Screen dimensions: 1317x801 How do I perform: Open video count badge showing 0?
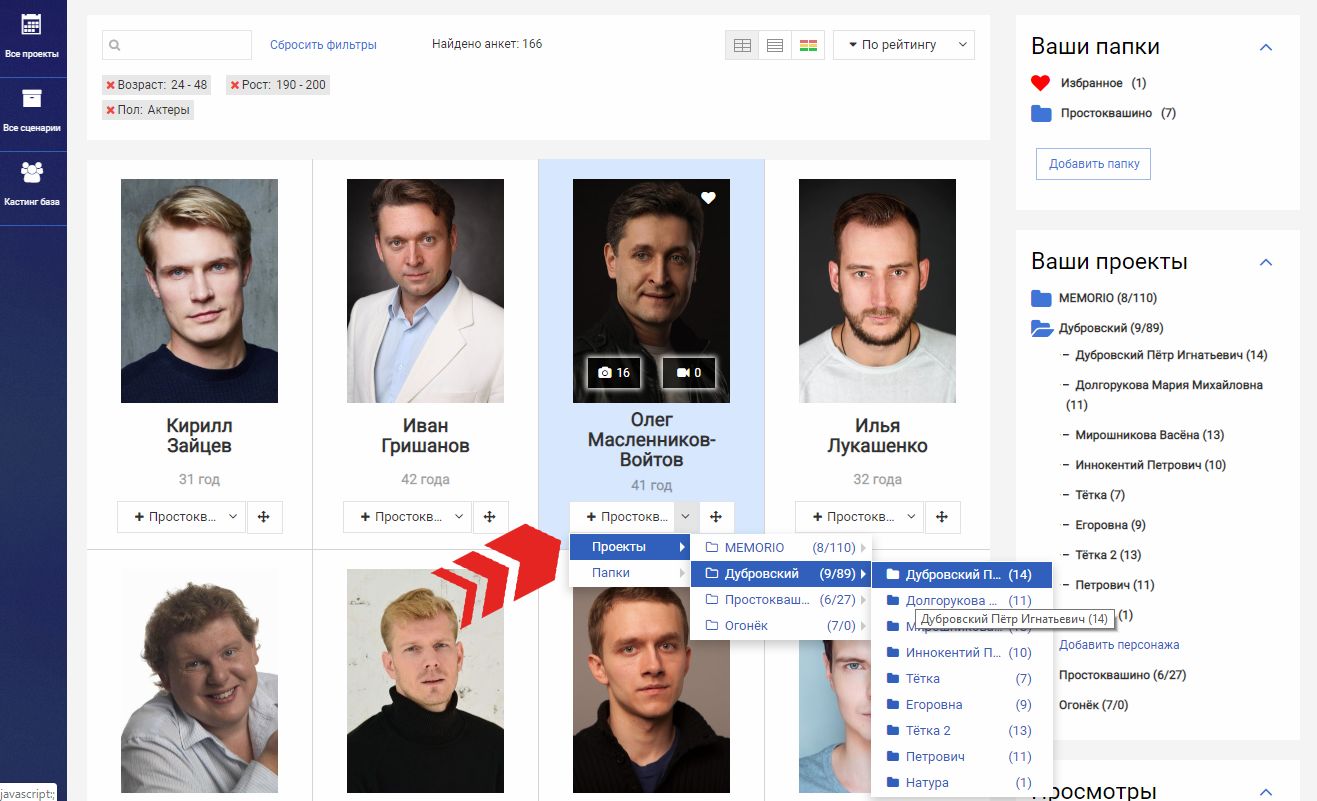click(689, 373)
